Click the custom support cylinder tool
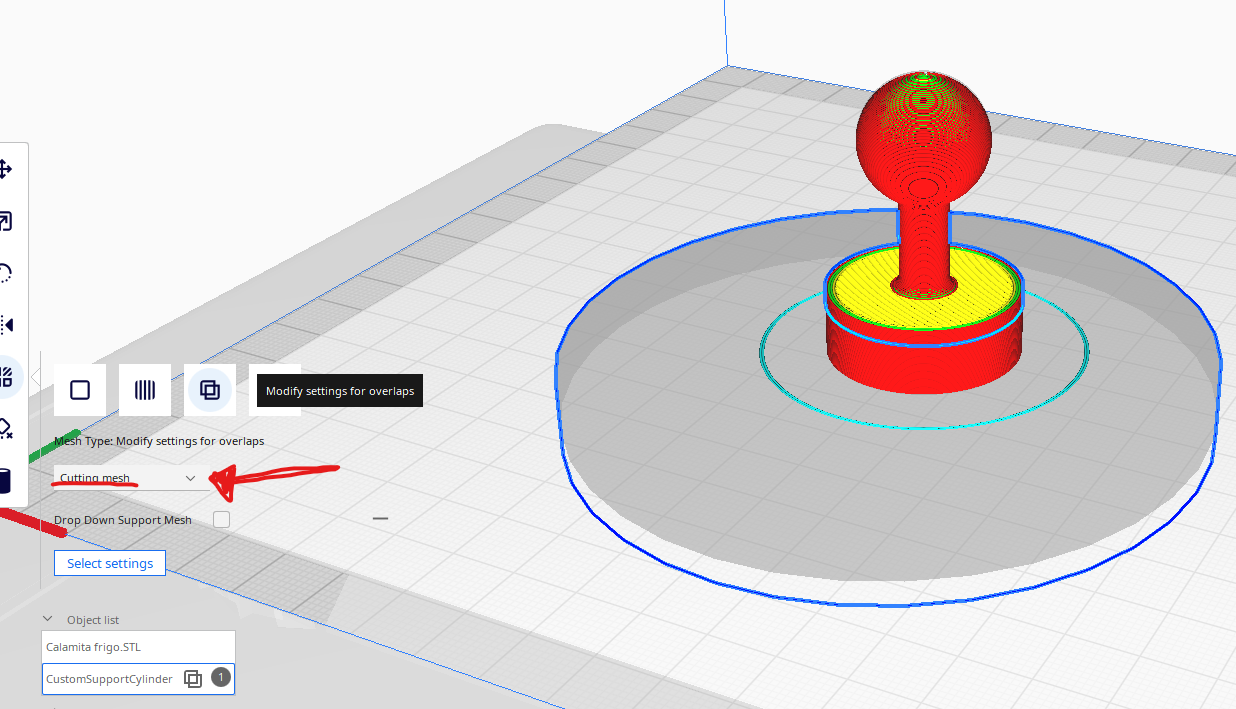This screenshot has width=1236, height=709. pyautogui.click(x=4, y=481)
